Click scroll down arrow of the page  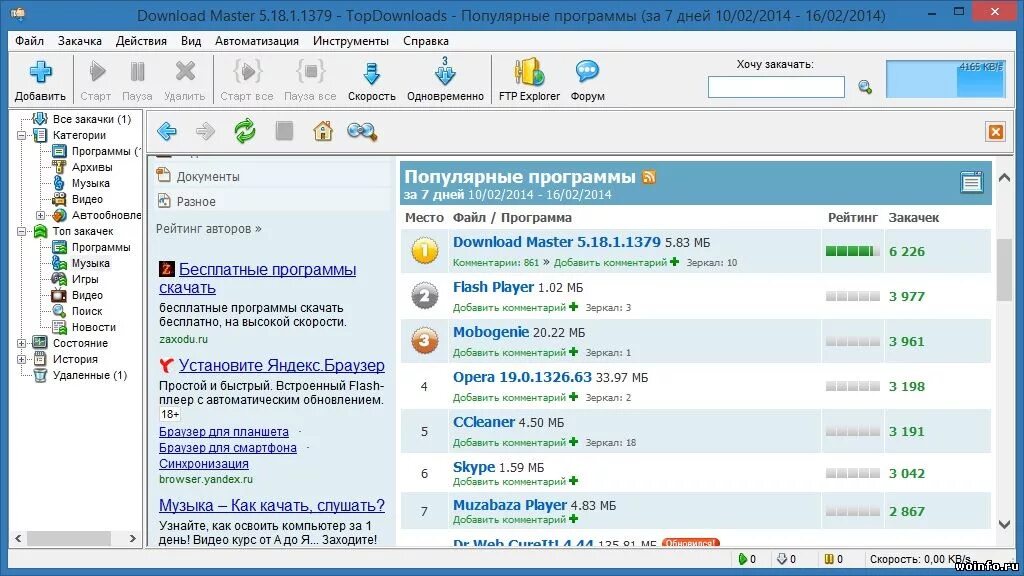click(x=1004, y=524)
